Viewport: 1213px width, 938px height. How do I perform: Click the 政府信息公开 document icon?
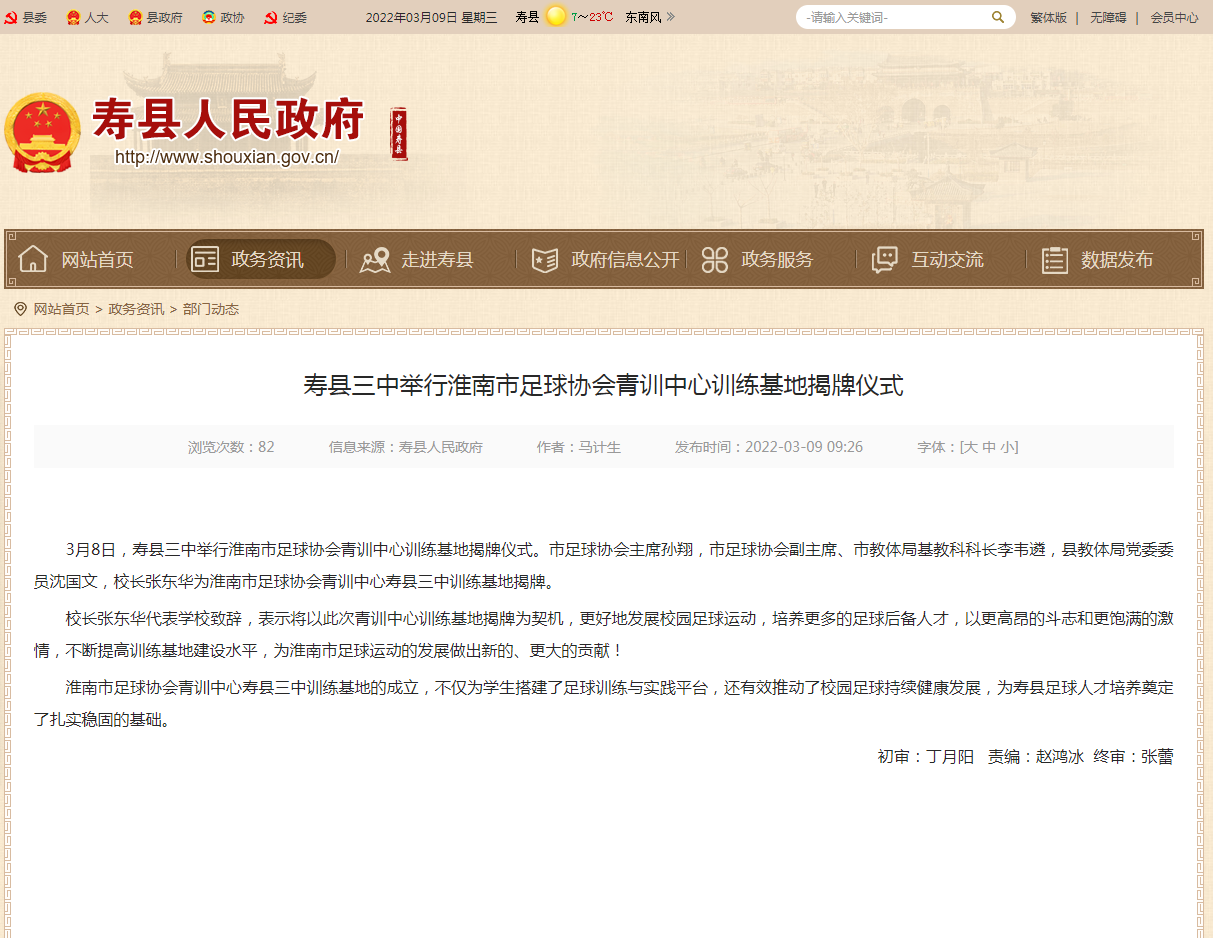pos(543,258)
